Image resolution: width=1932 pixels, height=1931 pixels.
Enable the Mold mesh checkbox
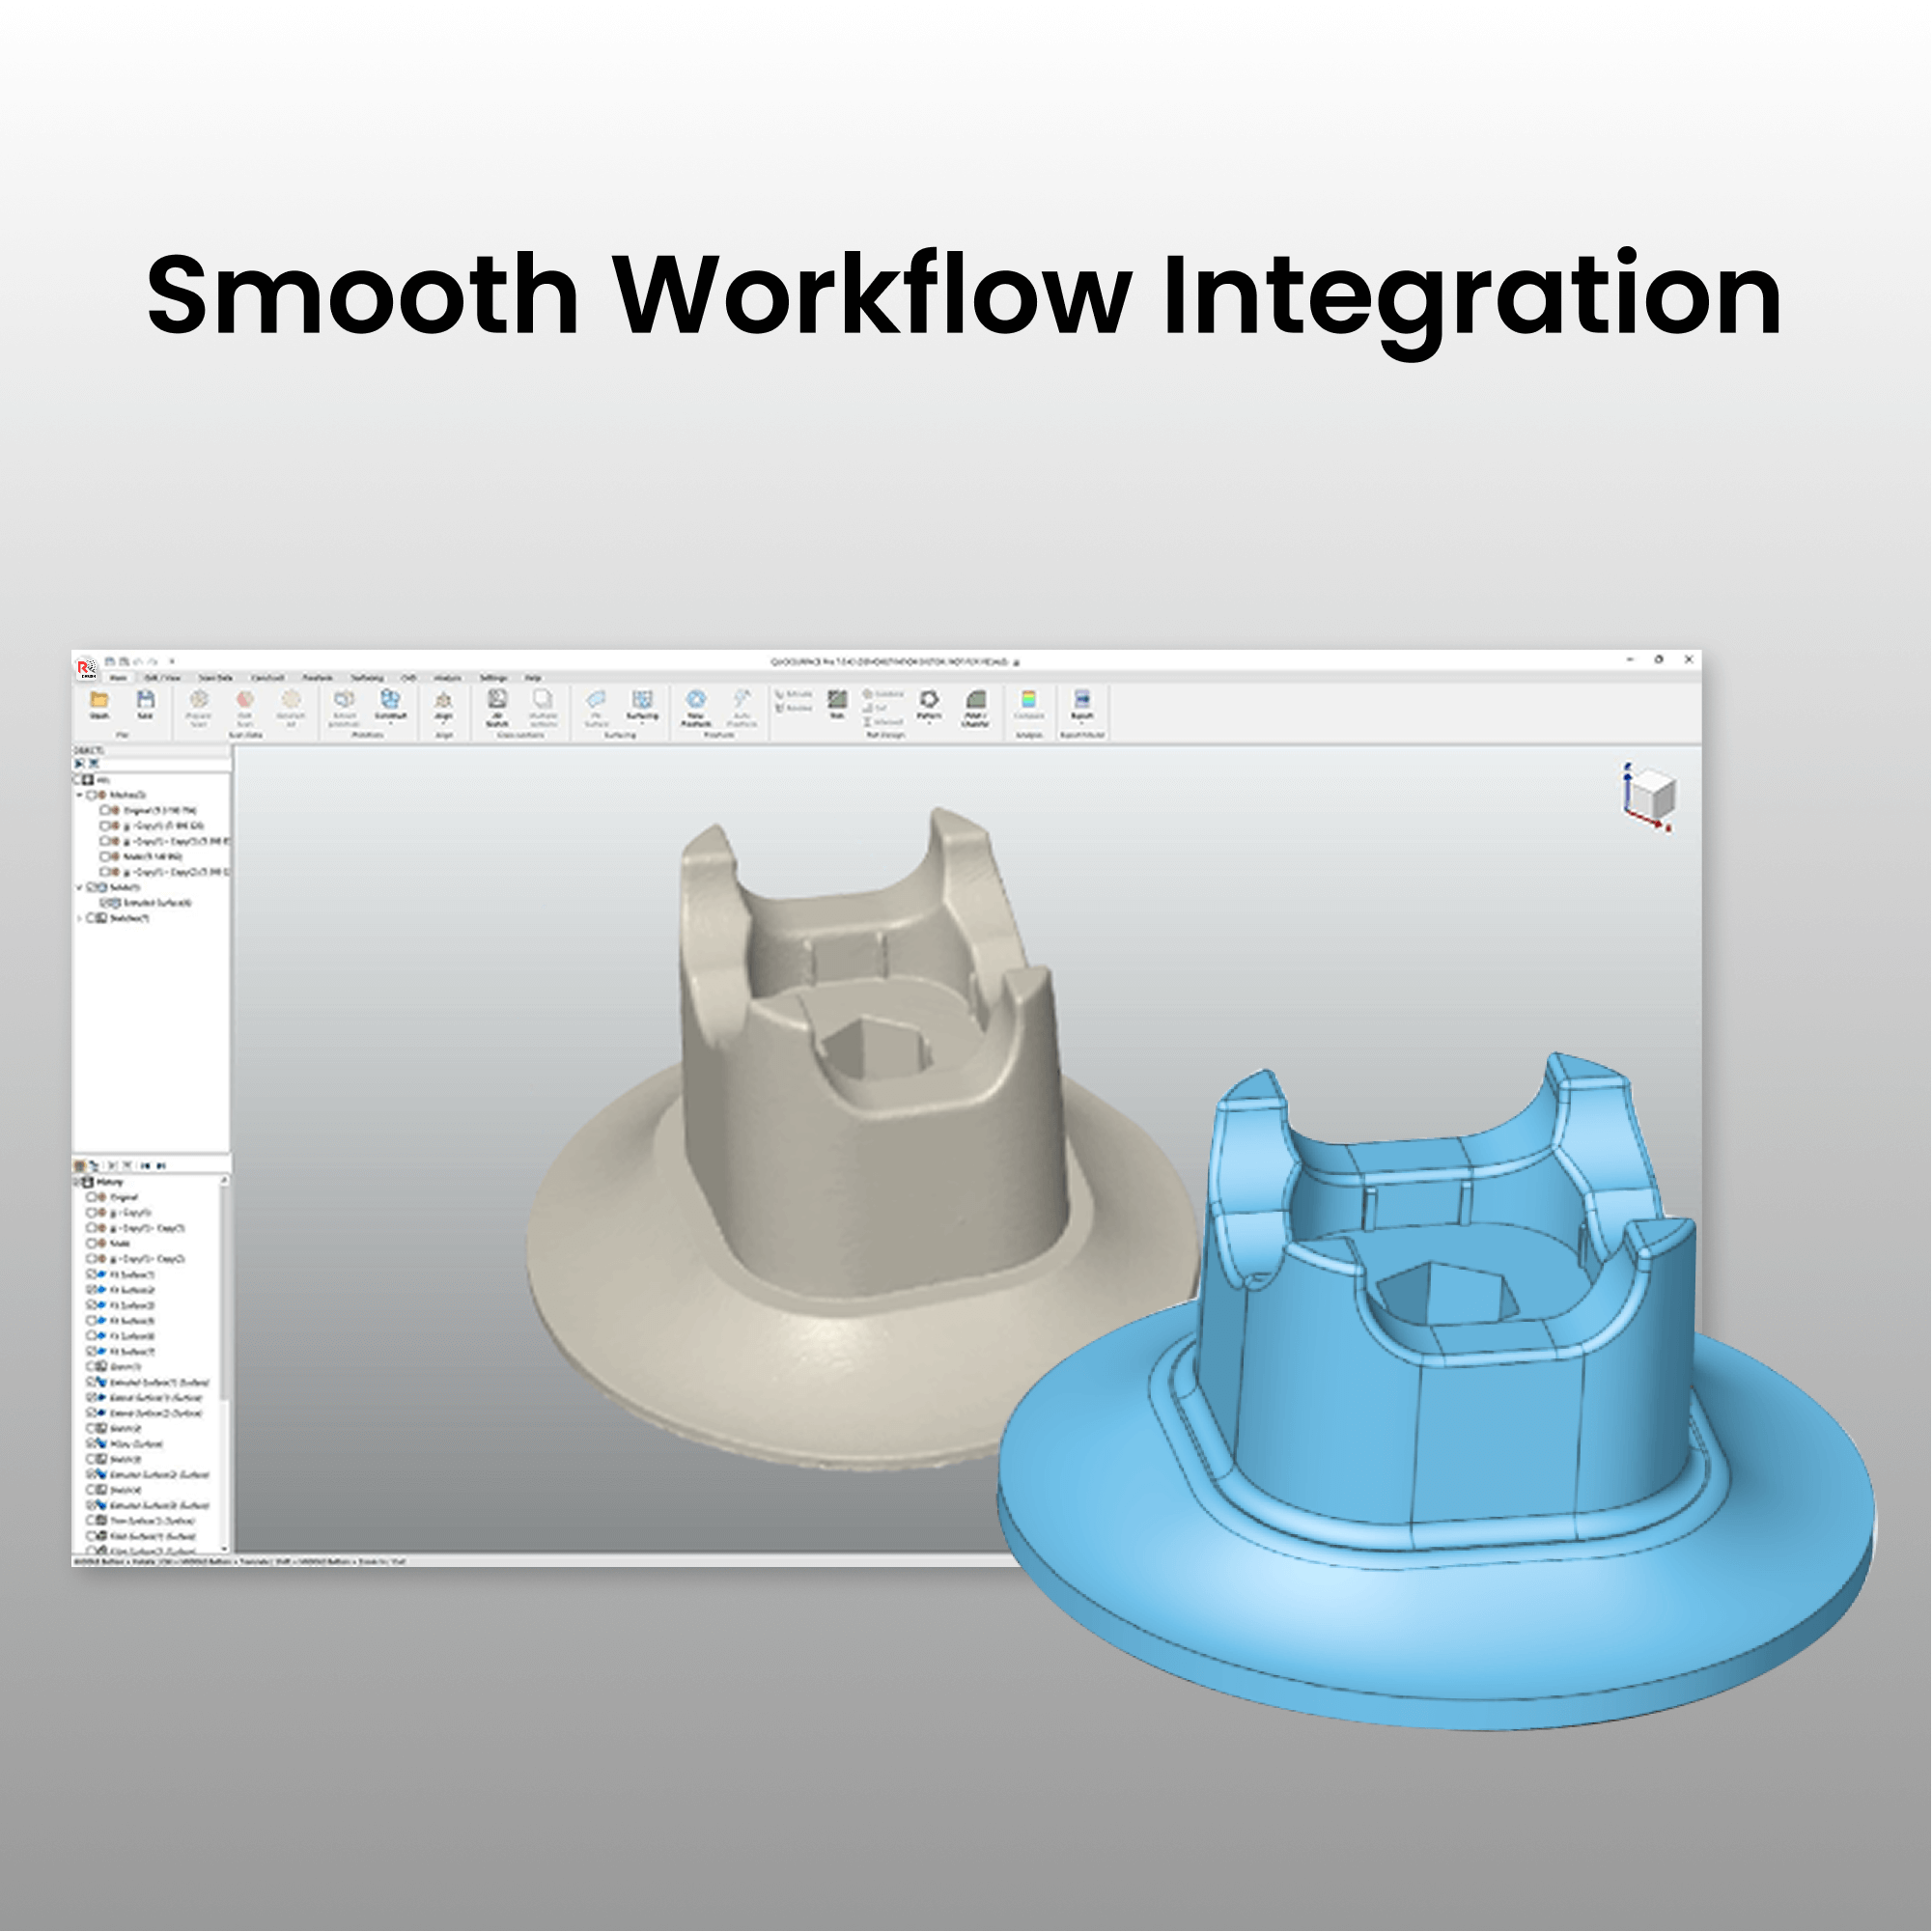pos(105,856)
